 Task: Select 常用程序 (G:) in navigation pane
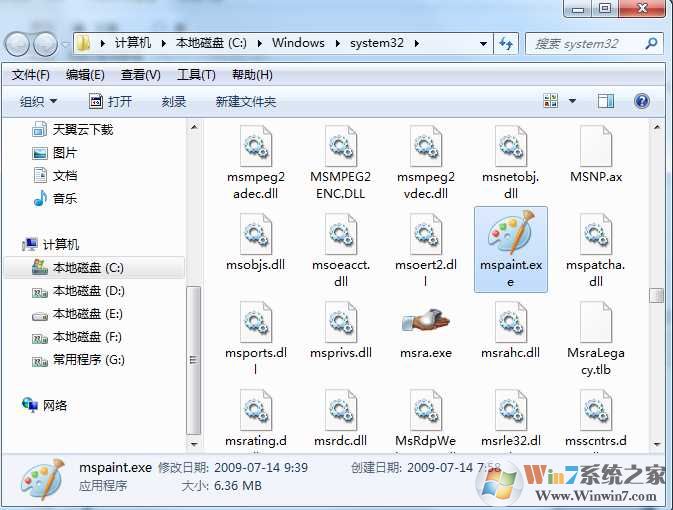79,360
